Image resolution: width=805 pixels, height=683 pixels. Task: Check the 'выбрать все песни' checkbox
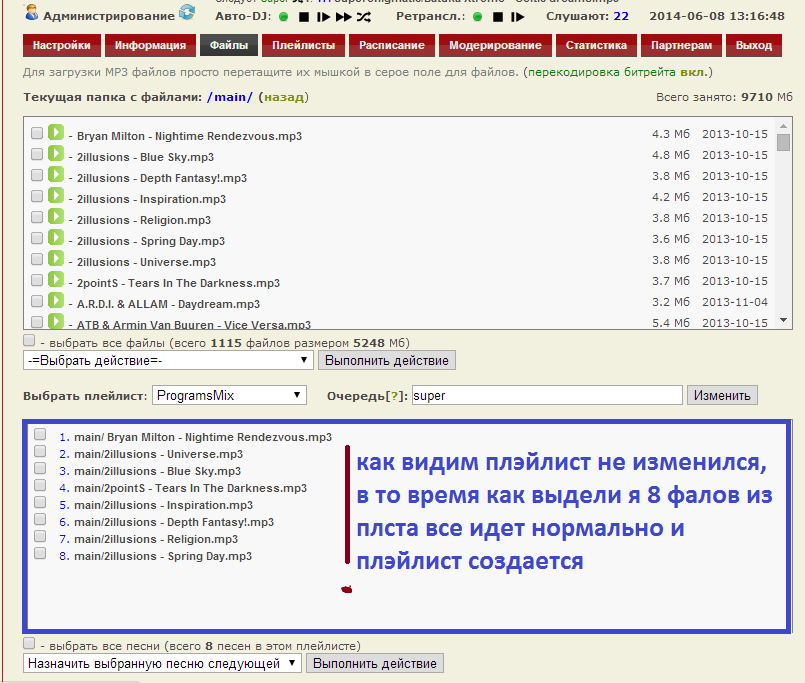pos(29,644)
